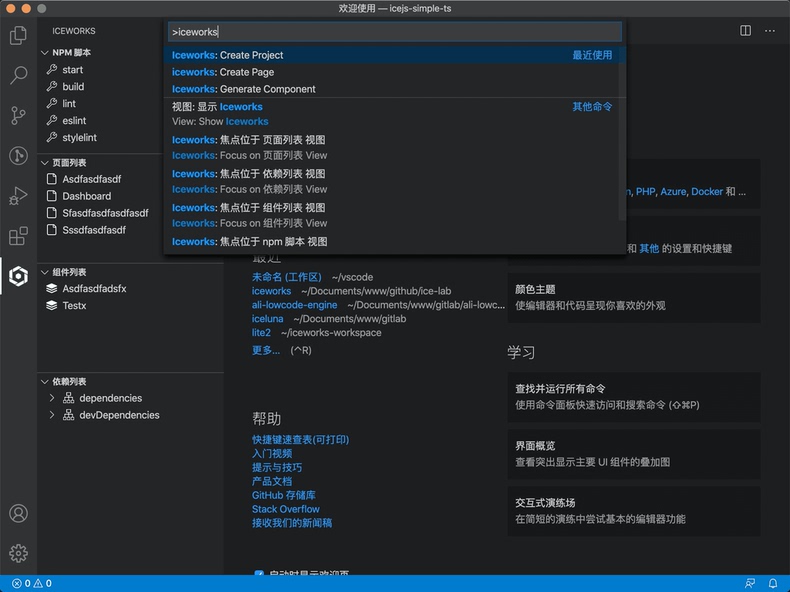The width and height of the screenshot is (790, 592).
Task: Open recent iceluna folder link
Action: (267, 319)
